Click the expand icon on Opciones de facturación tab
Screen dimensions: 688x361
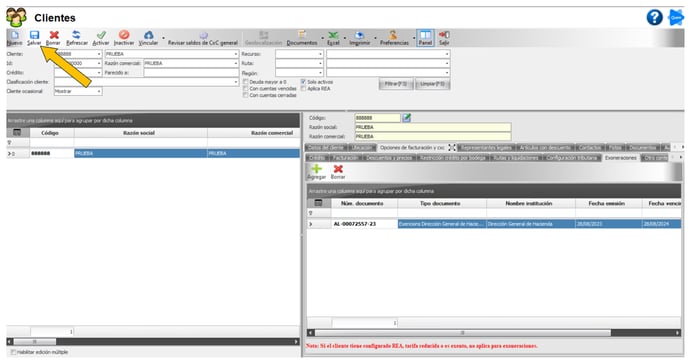click(x=452, y=147)
